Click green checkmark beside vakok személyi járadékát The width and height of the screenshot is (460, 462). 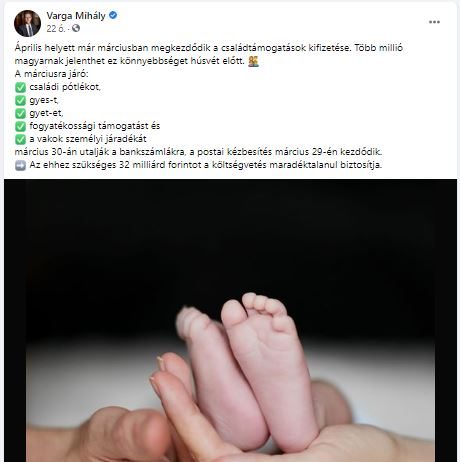[20, 139]
